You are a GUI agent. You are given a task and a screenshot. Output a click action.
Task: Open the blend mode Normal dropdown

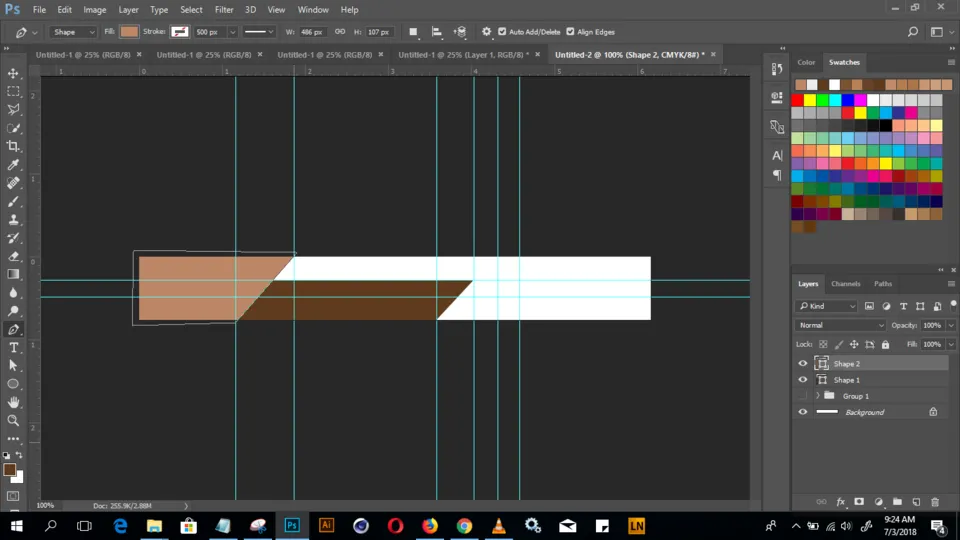[841, 325]
